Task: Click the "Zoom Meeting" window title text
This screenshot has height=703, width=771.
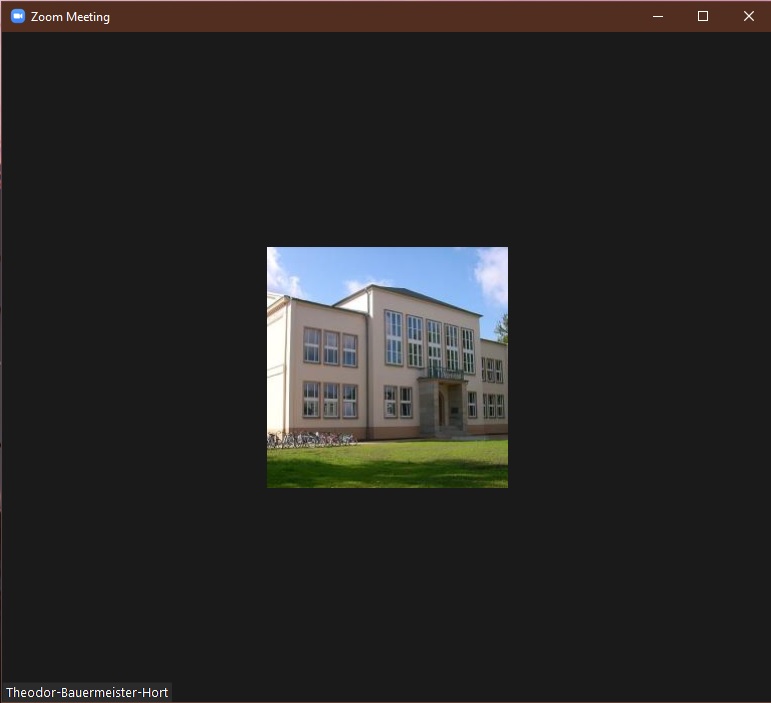Action: (70, 17)
